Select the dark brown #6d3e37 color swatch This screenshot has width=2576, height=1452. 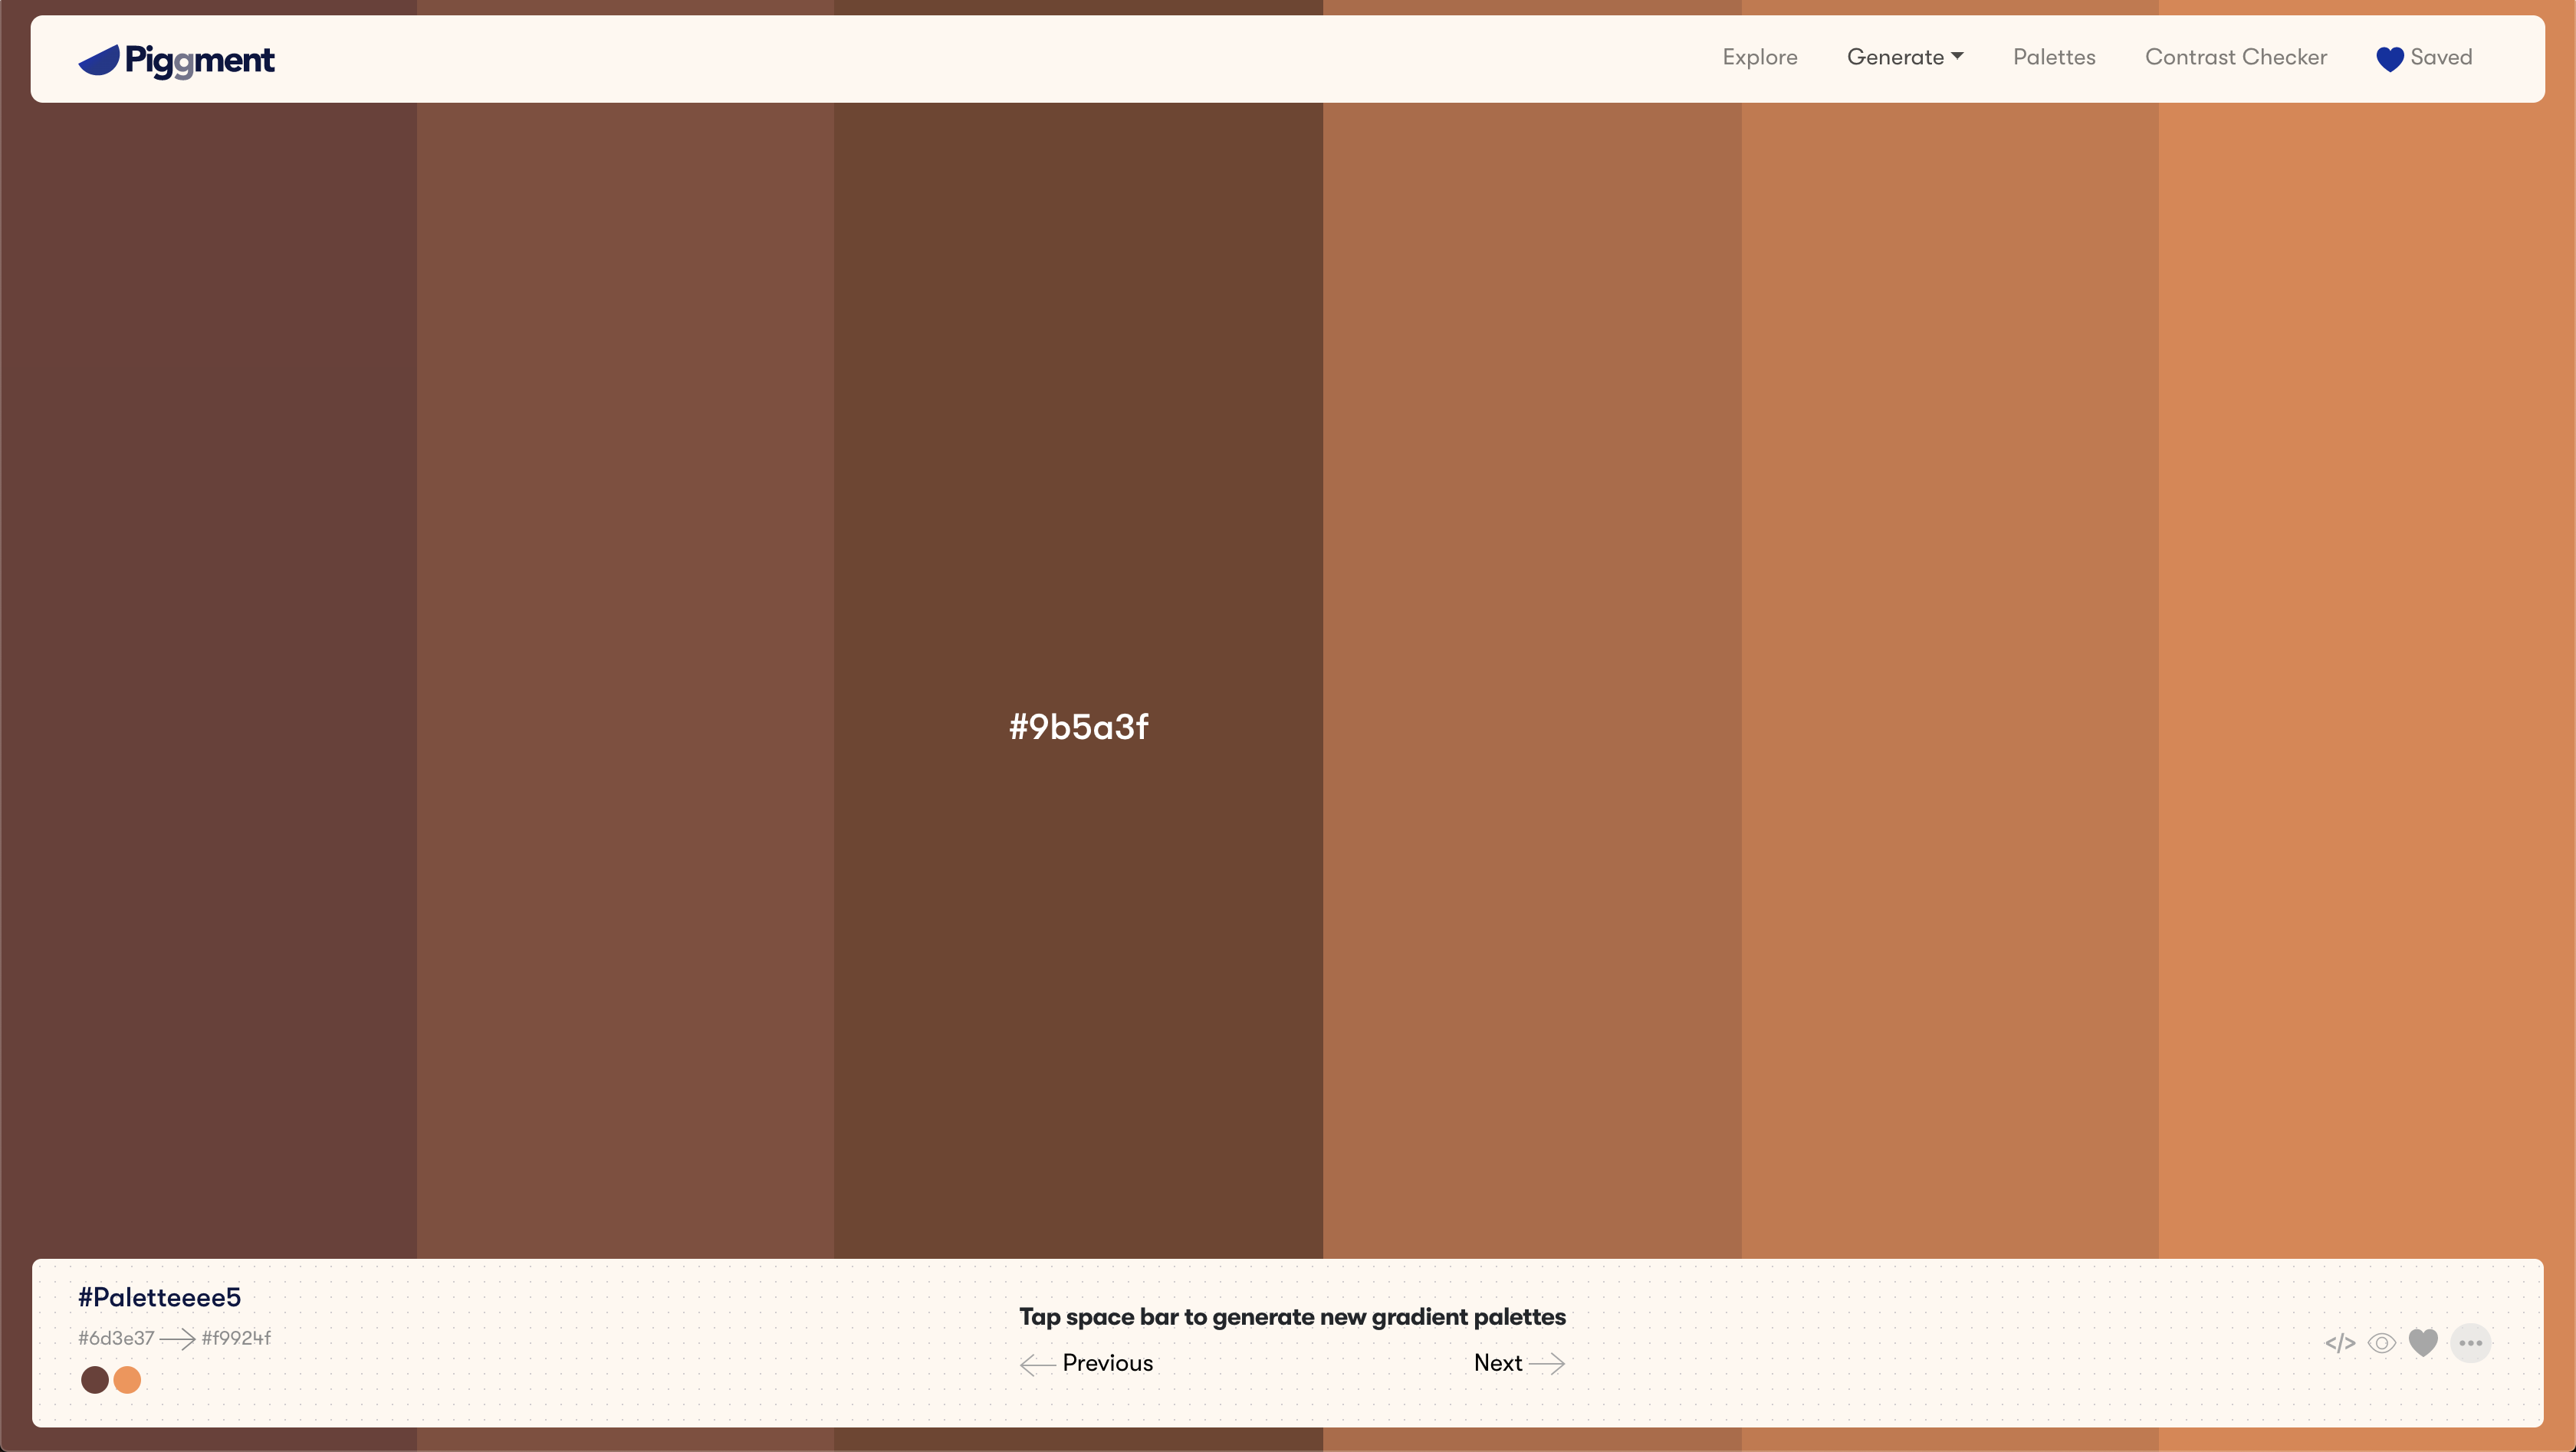(95, 1380)
